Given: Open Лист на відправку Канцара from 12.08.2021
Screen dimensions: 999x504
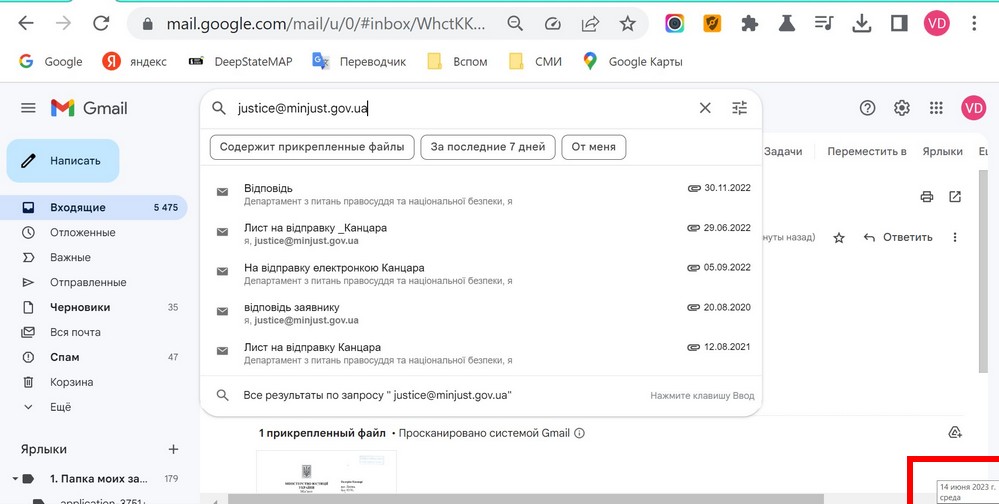Looking at the screenshot, I should 481,354.
